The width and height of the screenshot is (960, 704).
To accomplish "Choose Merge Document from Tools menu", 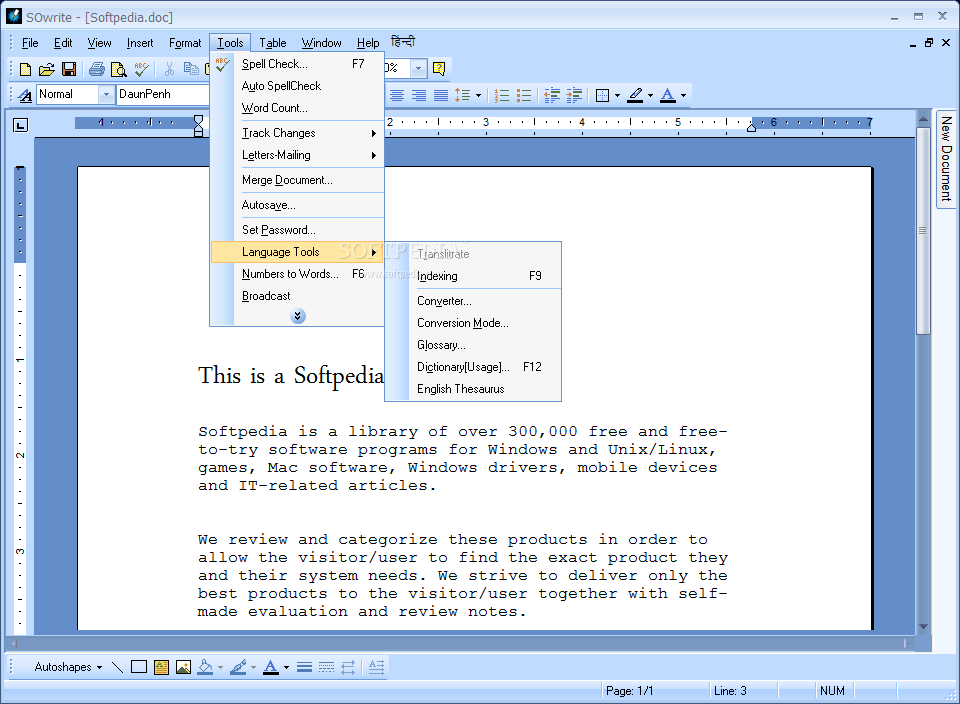I will (298, 180).
